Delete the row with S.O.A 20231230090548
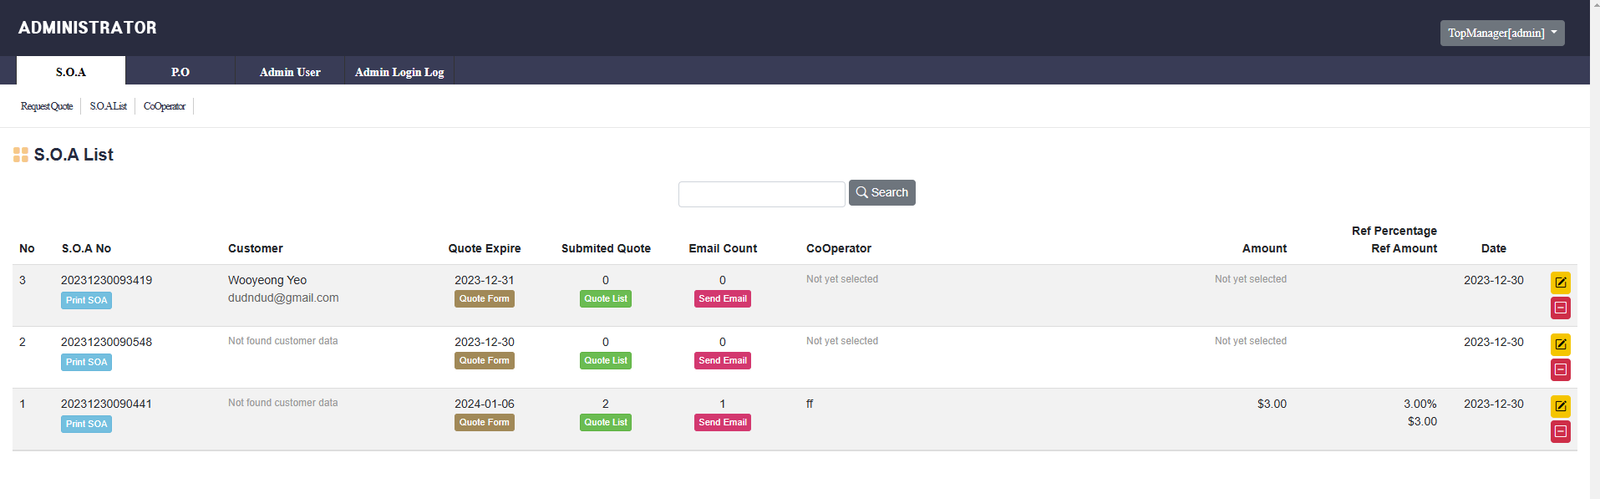 tap(1560, 370)
